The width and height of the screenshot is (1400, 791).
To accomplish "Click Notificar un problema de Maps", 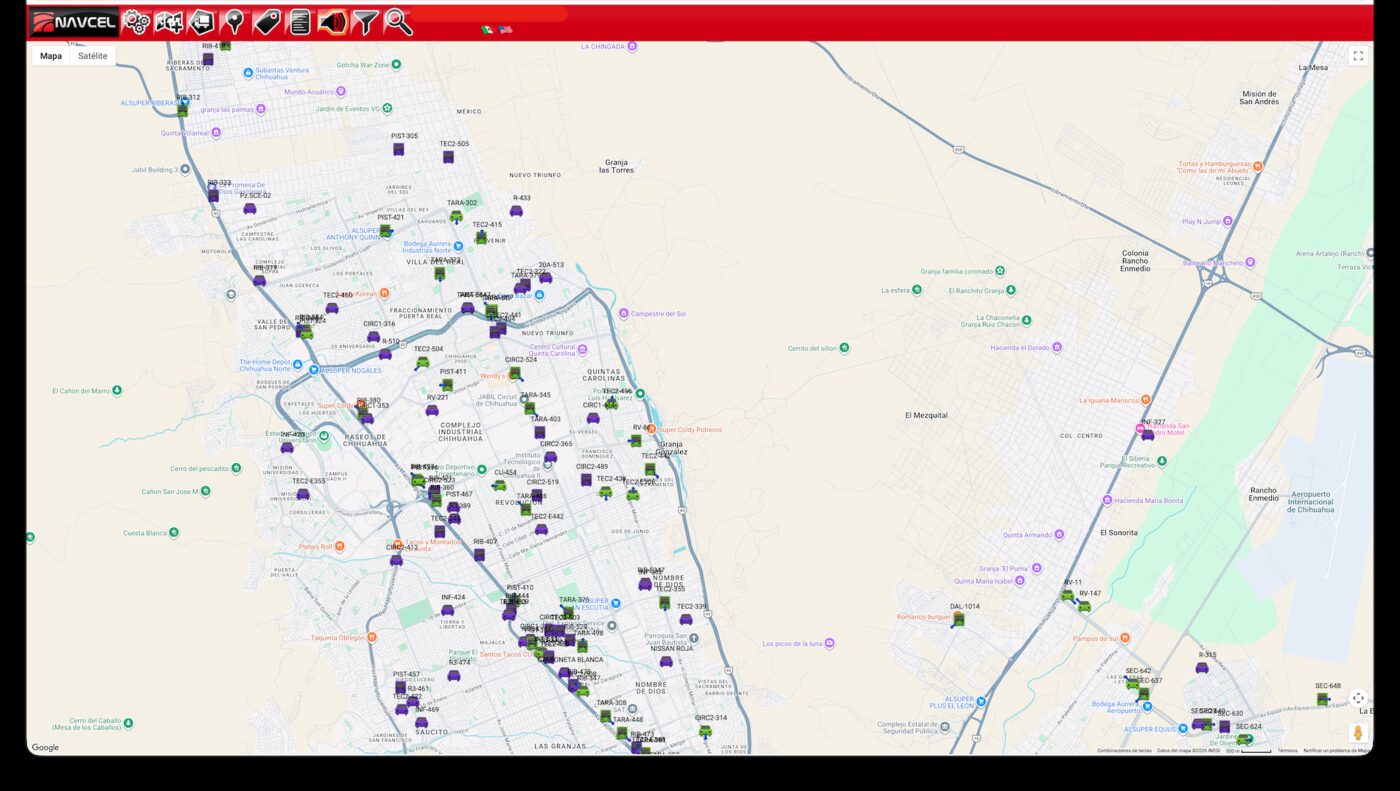I will coord(1337,751).
